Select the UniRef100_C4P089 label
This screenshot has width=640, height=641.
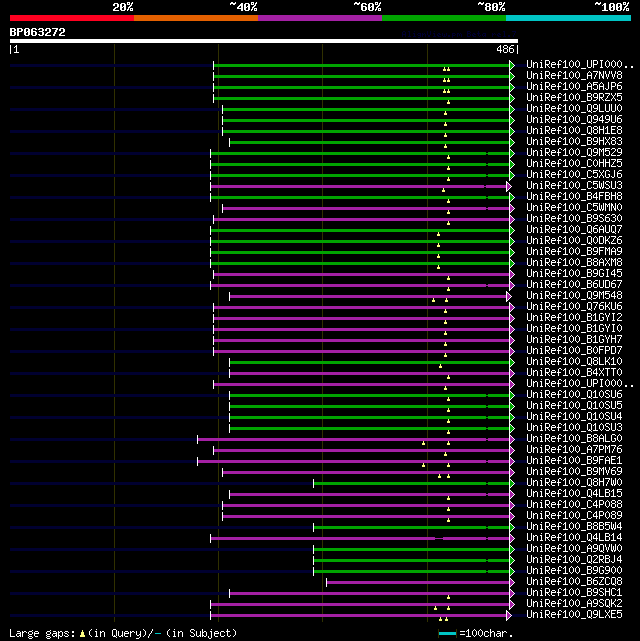click(574, 515)
